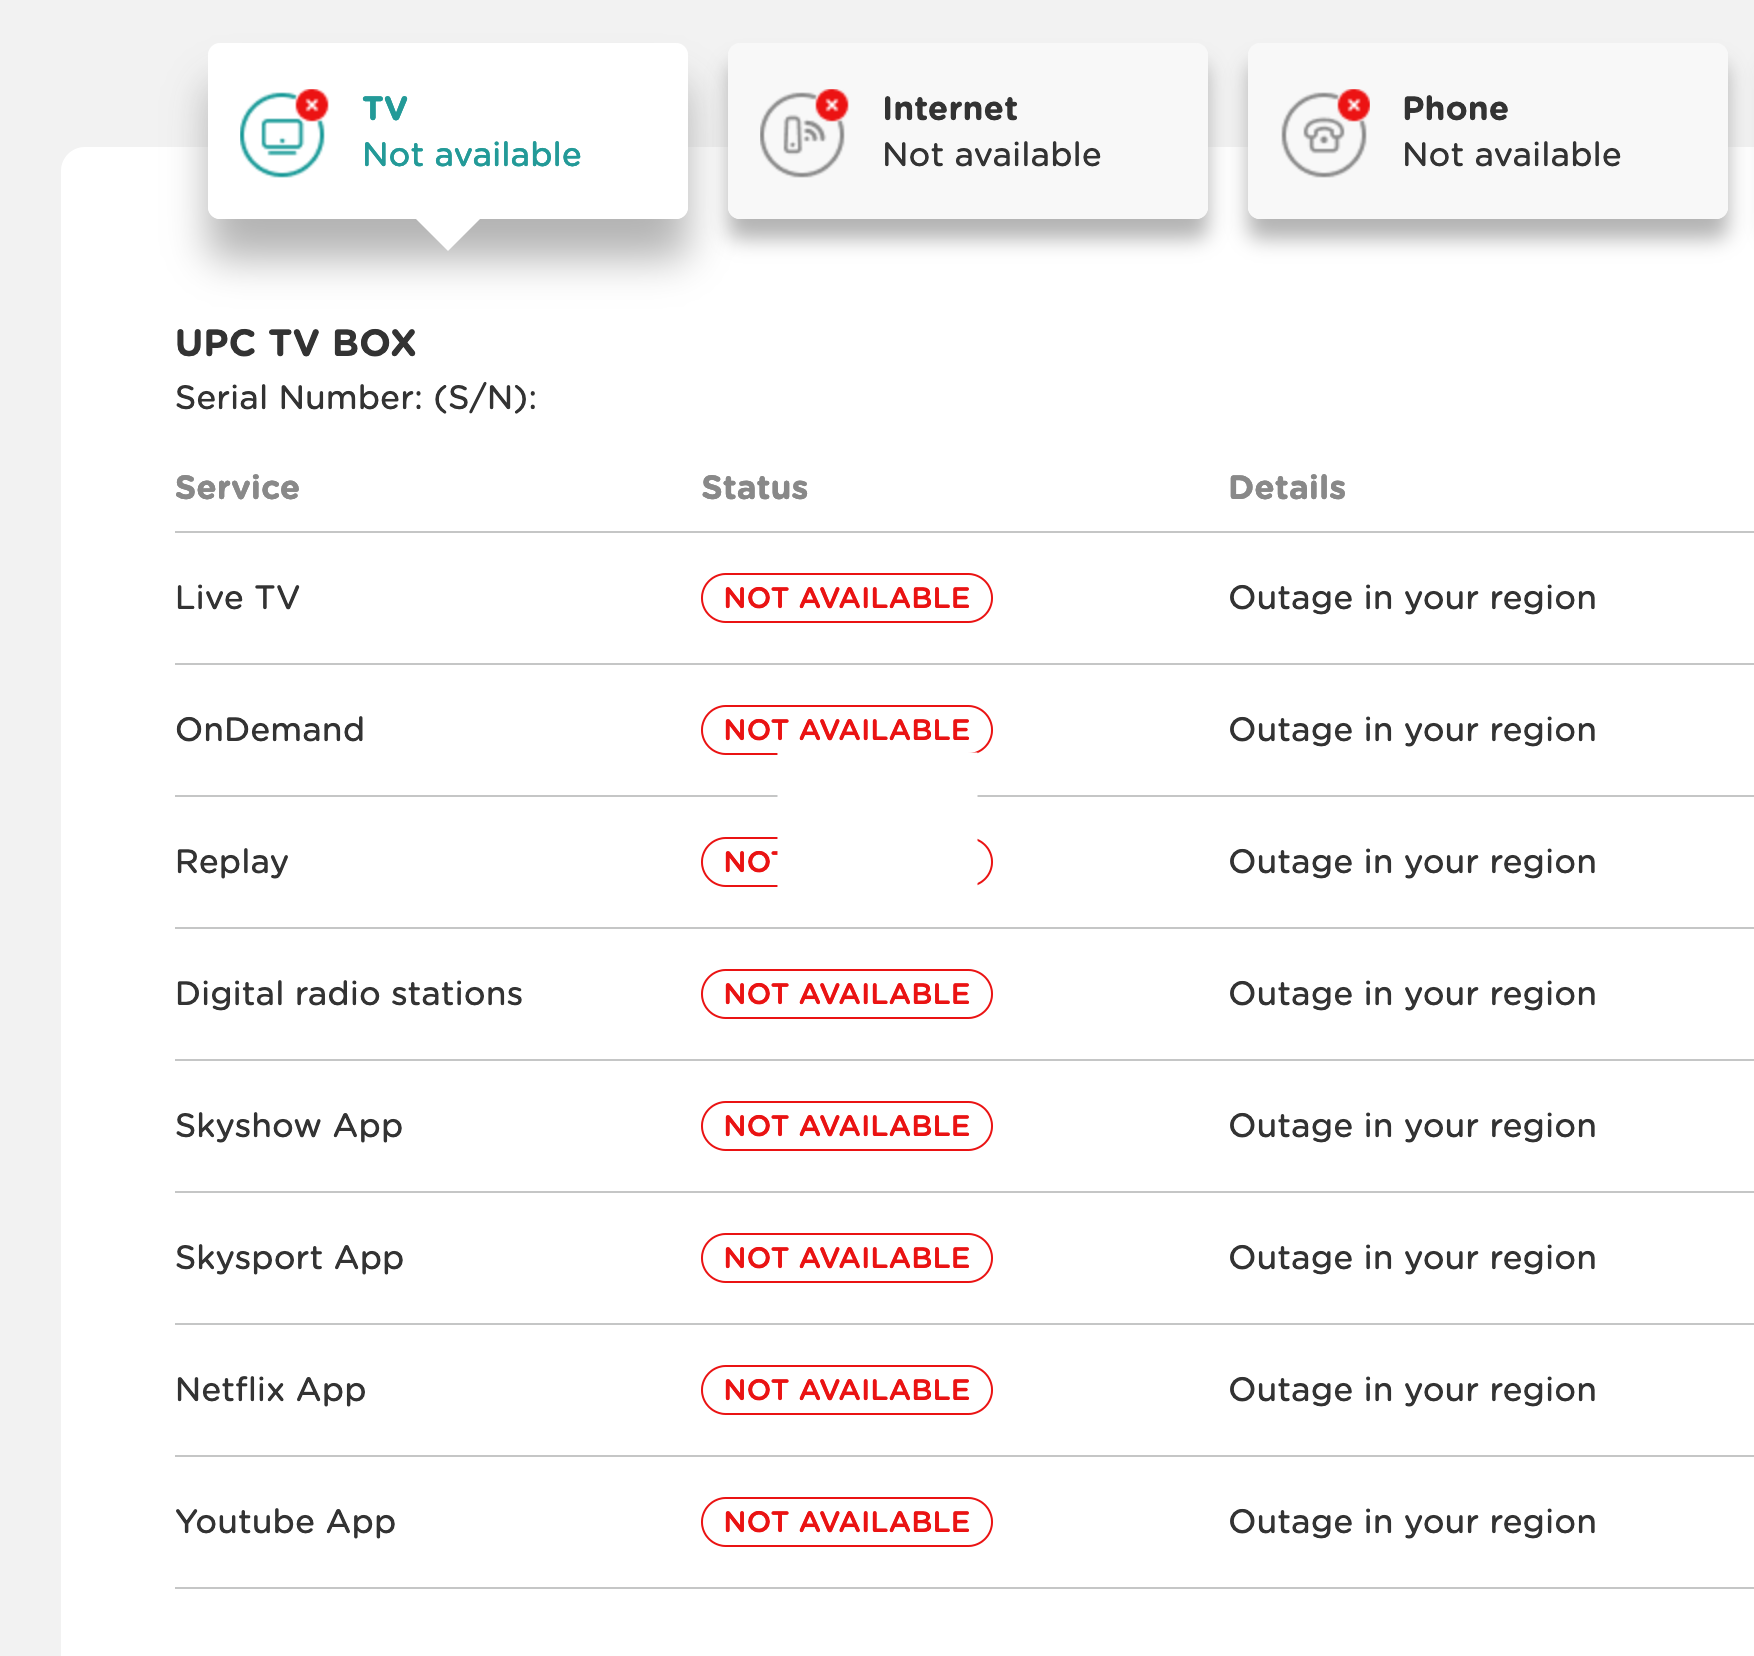
Task: Click red error badge on TV icon
Action: click(x=313, y=104)
